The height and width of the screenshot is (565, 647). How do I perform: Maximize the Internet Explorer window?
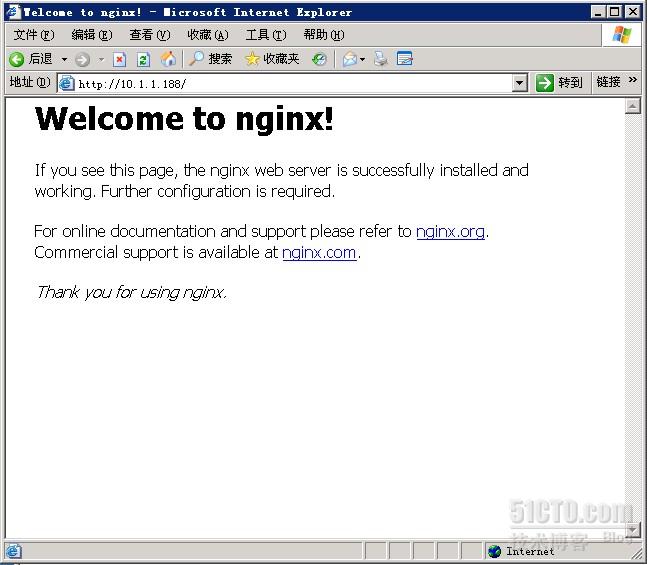pyautogui.click(x=615, y=12)
